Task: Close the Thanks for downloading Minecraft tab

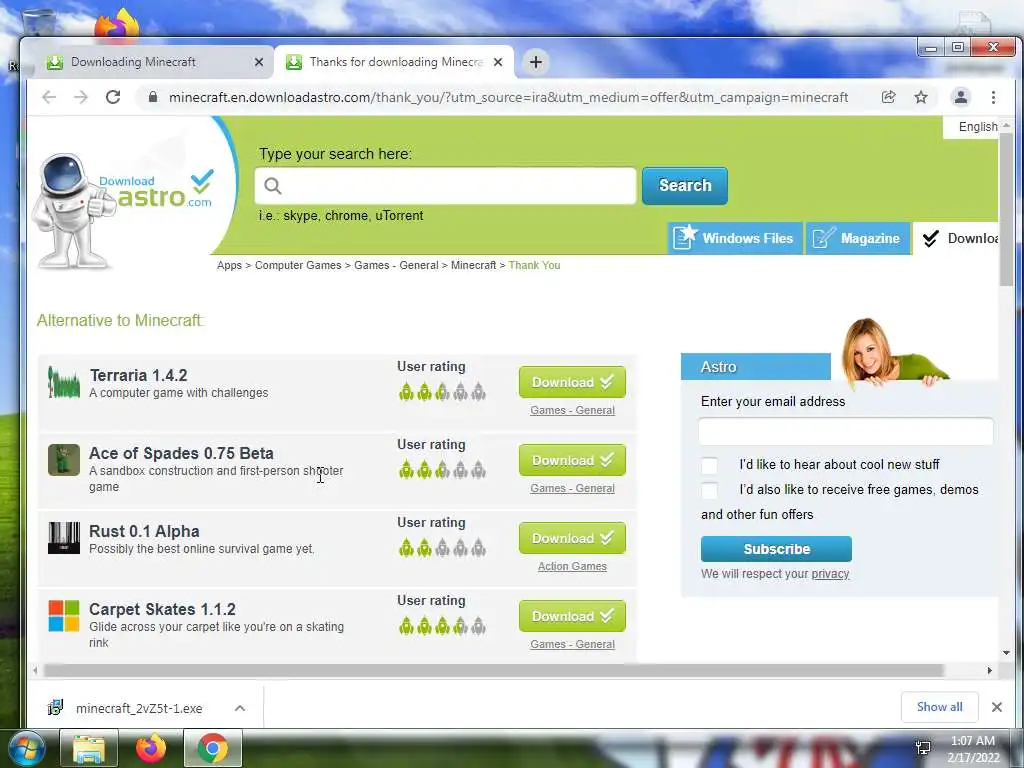Action: click(498, 62)
